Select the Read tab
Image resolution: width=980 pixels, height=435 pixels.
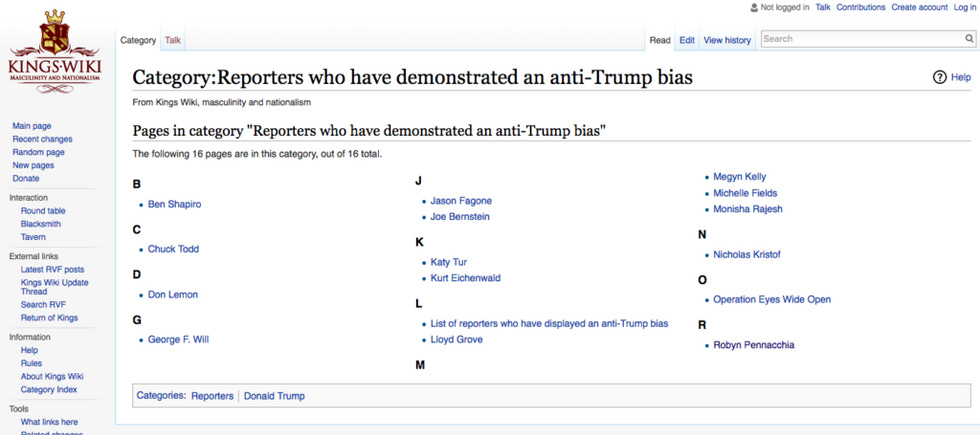coord(660,40)
